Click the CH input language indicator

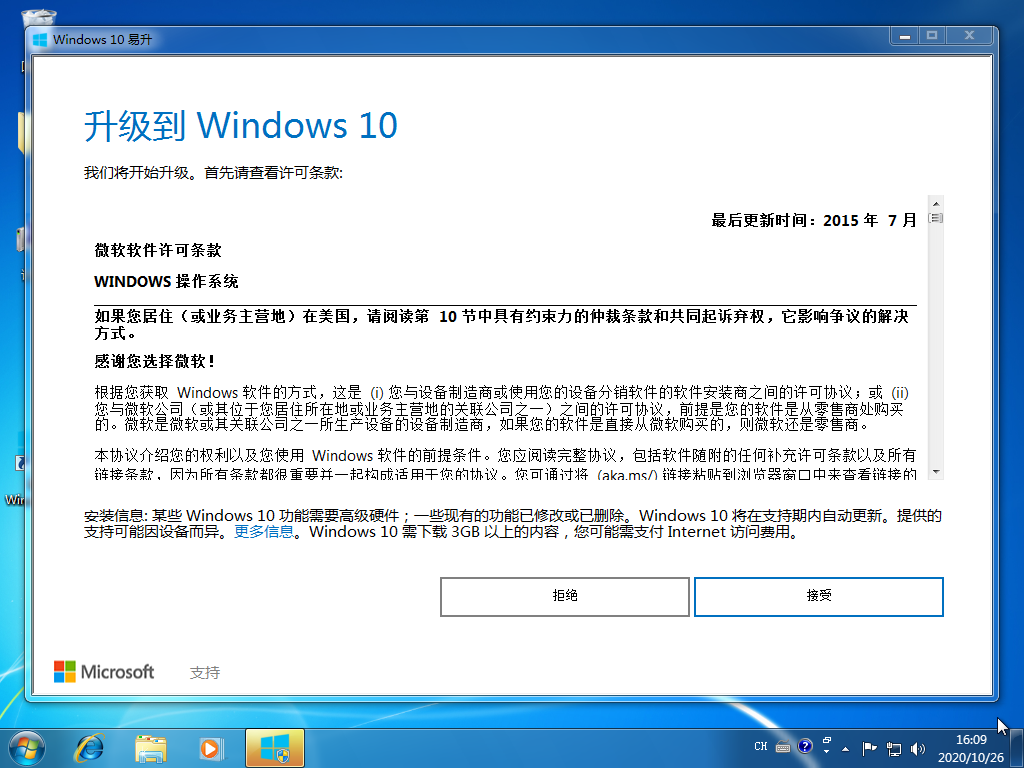[x=760, y=747]
